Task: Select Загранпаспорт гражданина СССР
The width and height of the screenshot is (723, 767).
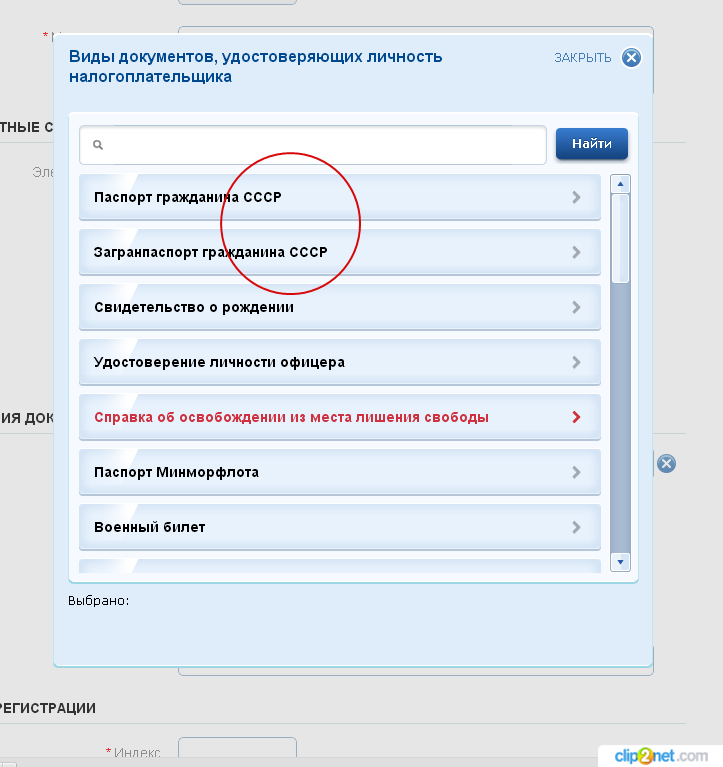Action: [x=339, y=252]
